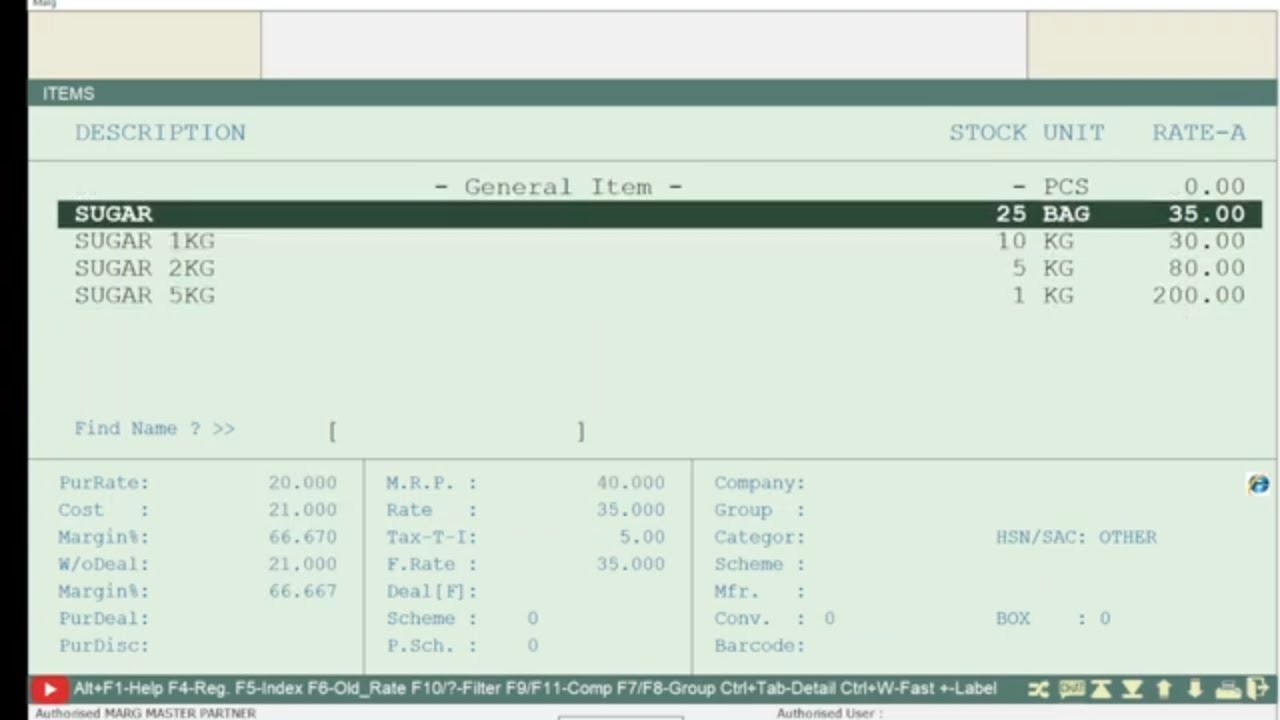This screenshot has width=1280, height=720.
Task: Click the RATE-A column header
Action: coord(1199,133)
